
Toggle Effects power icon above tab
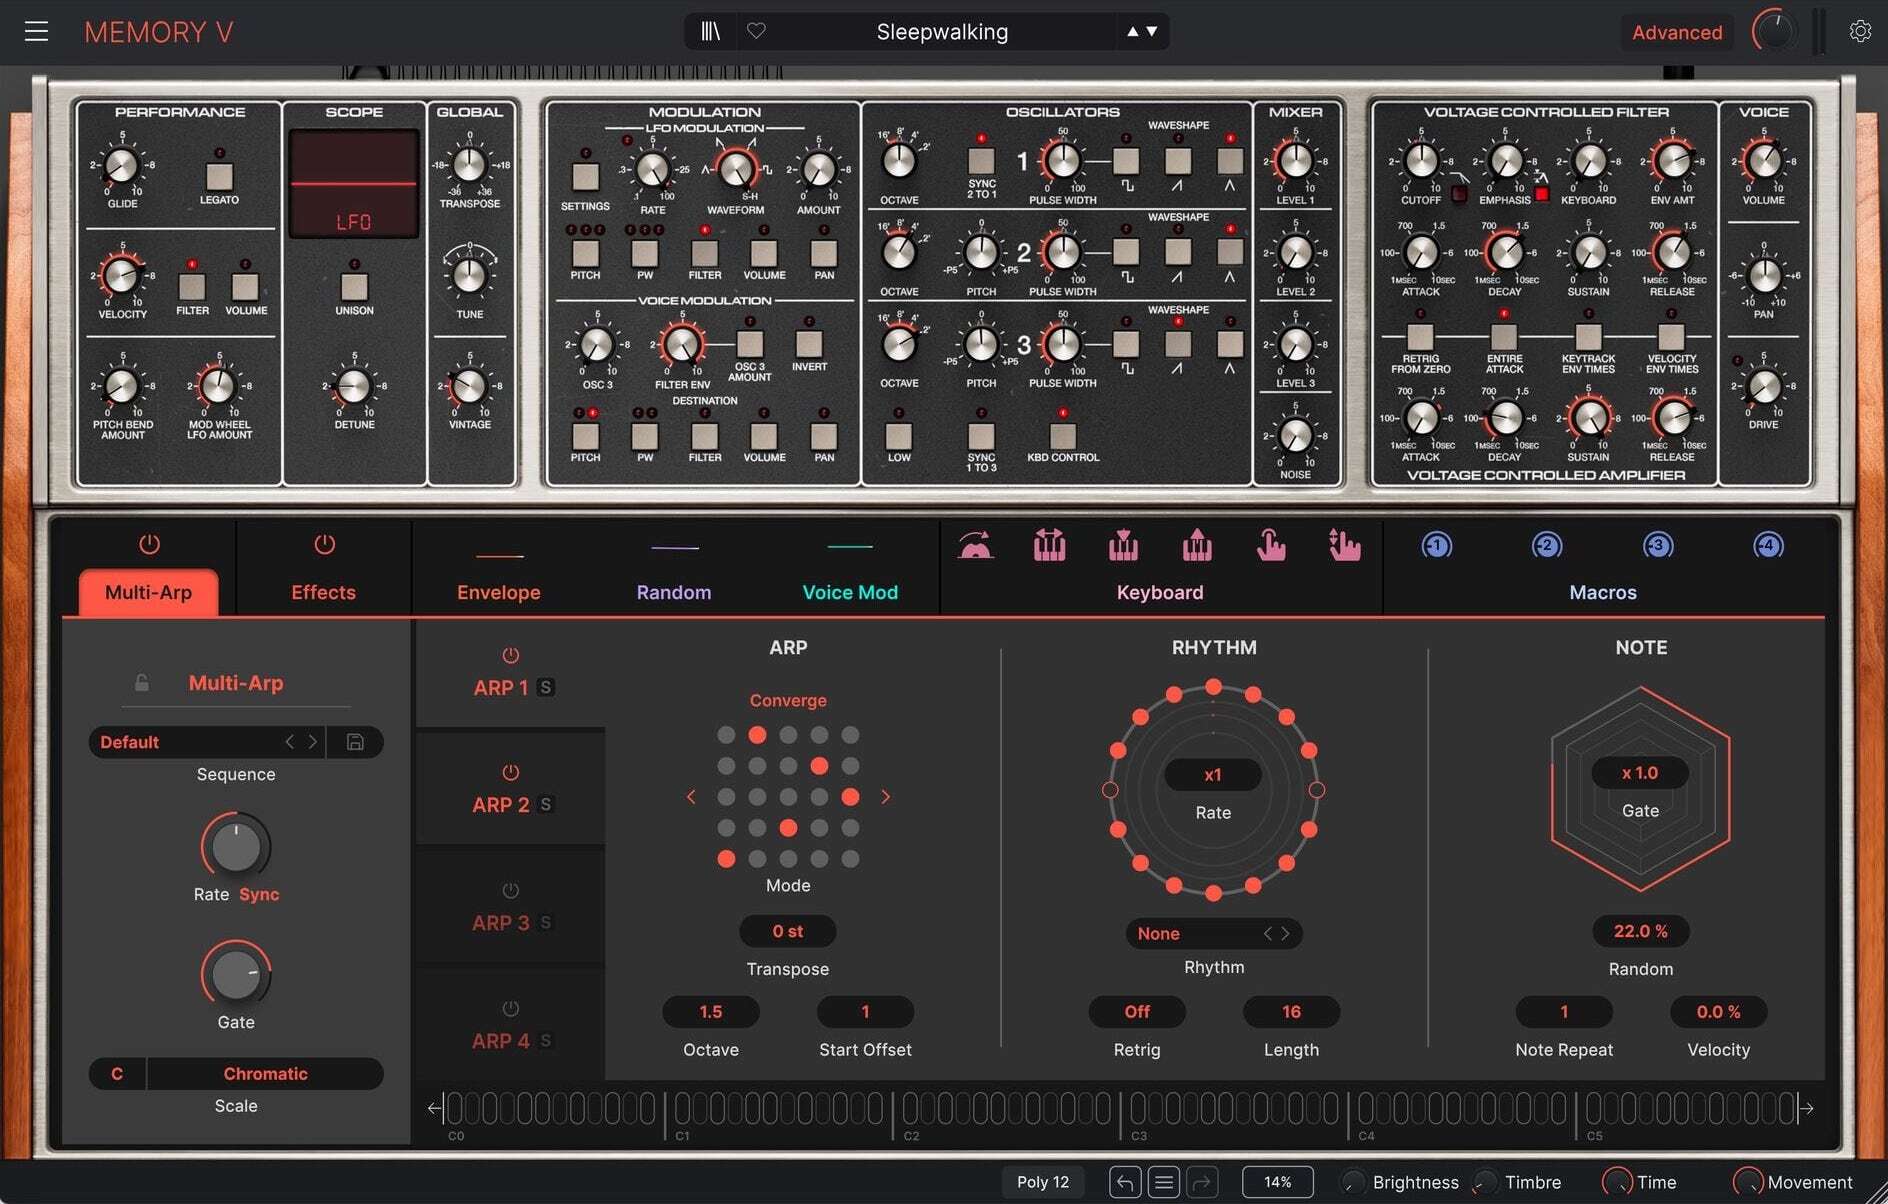(324, 544)
